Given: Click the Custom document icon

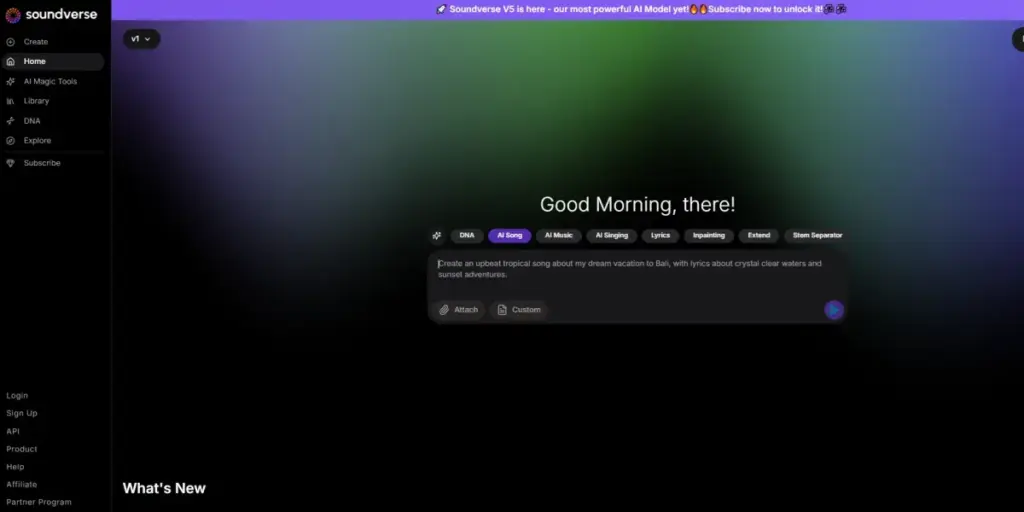Looking at the screenshot, I should click(502, 310).
